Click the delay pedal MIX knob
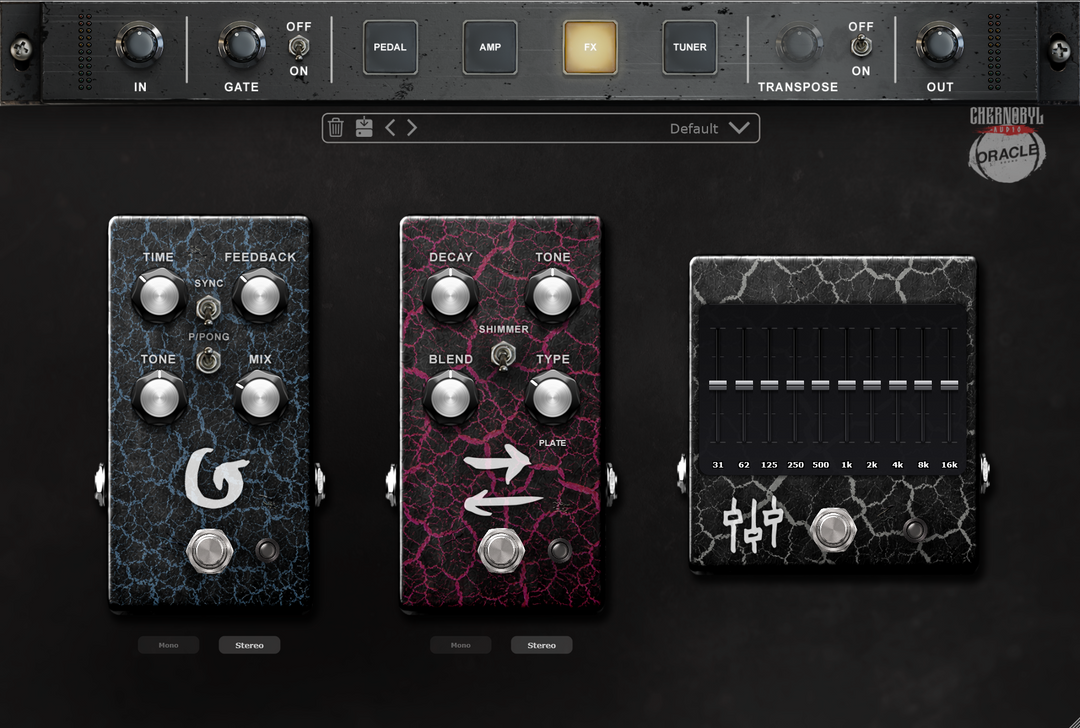 260,397
